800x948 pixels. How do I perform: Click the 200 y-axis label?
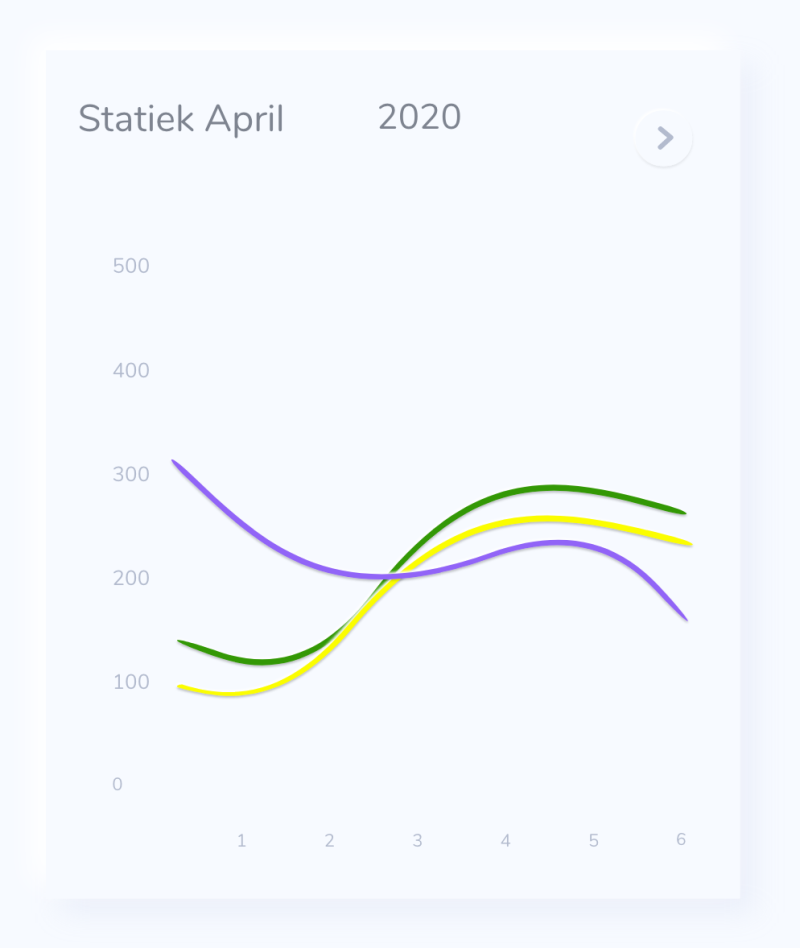pos(131,578)
